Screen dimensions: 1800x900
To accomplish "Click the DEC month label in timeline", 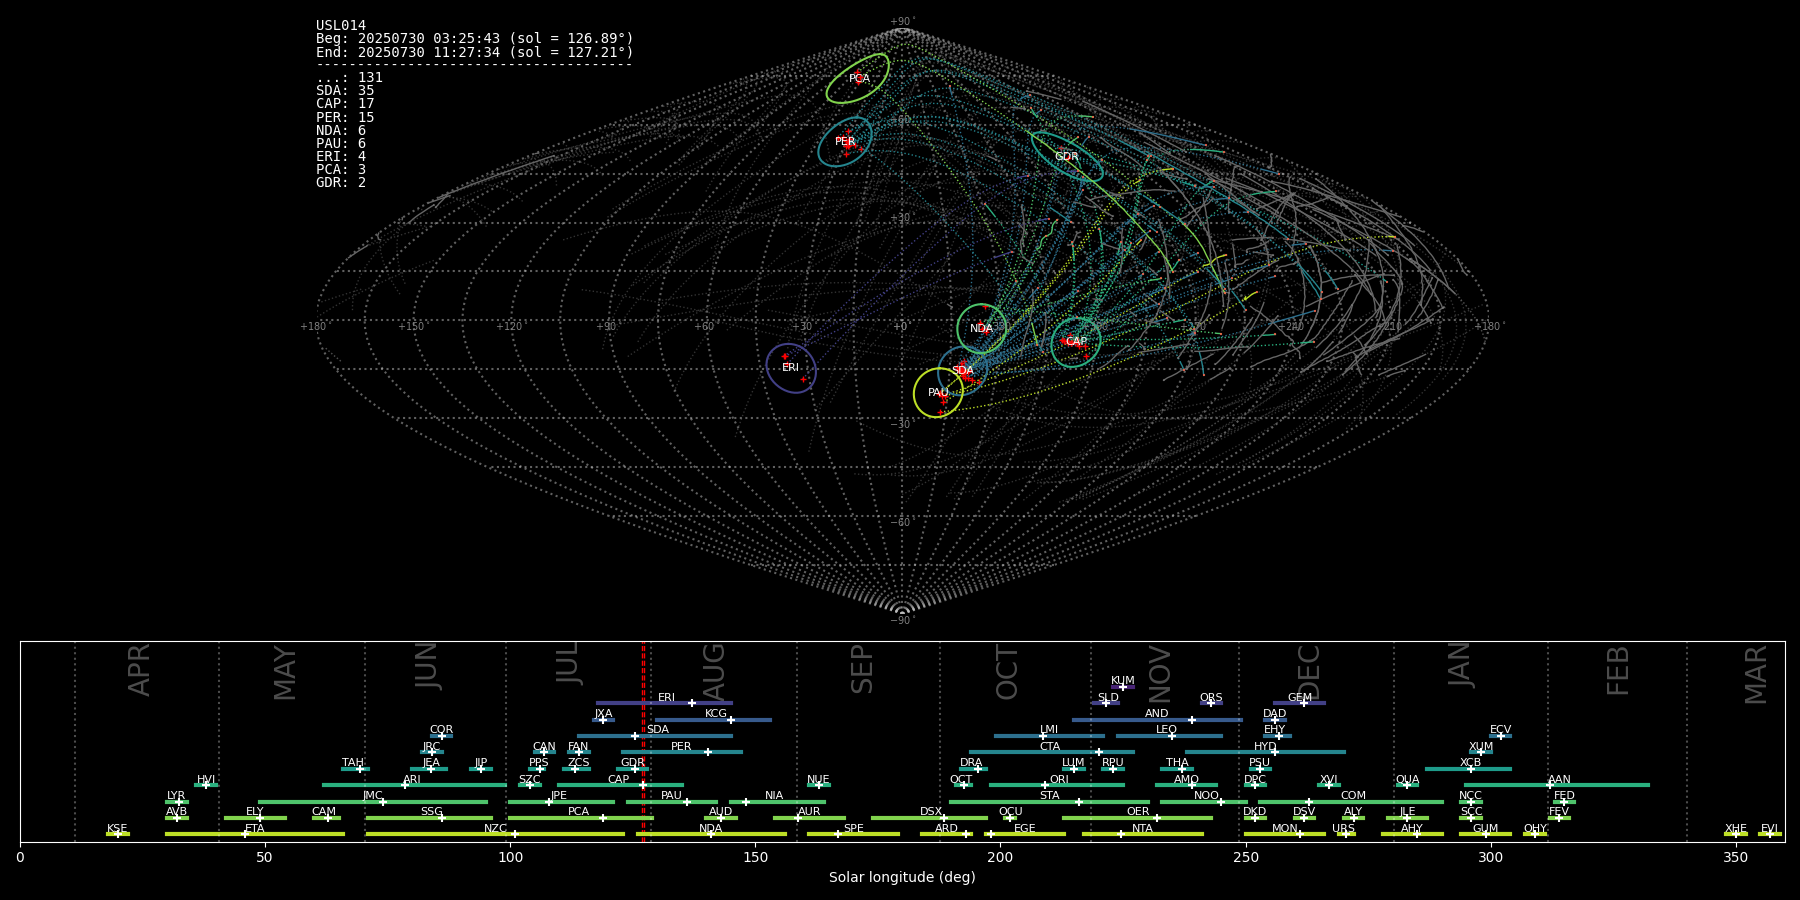I will [x=1309, y=673].
